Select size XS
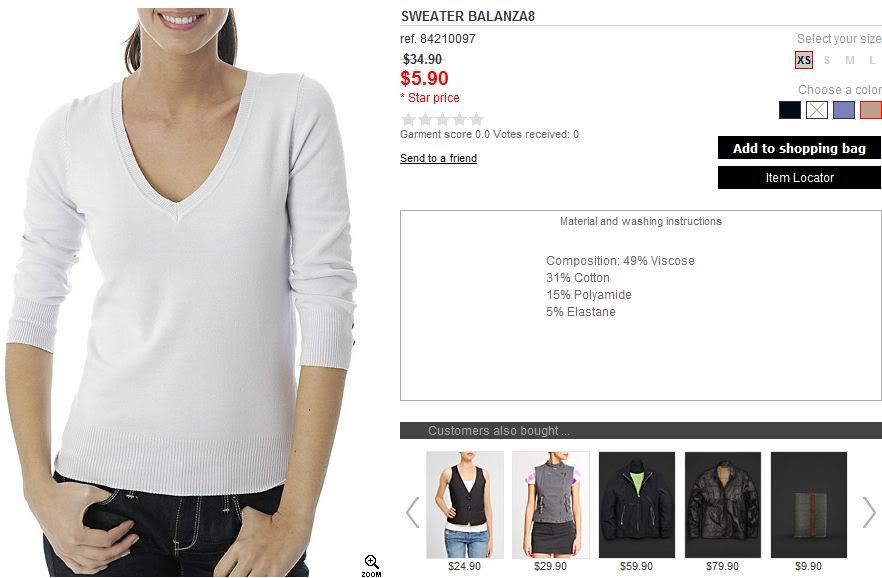The width and height of the screenshot is (882, 578). [804, 60]
